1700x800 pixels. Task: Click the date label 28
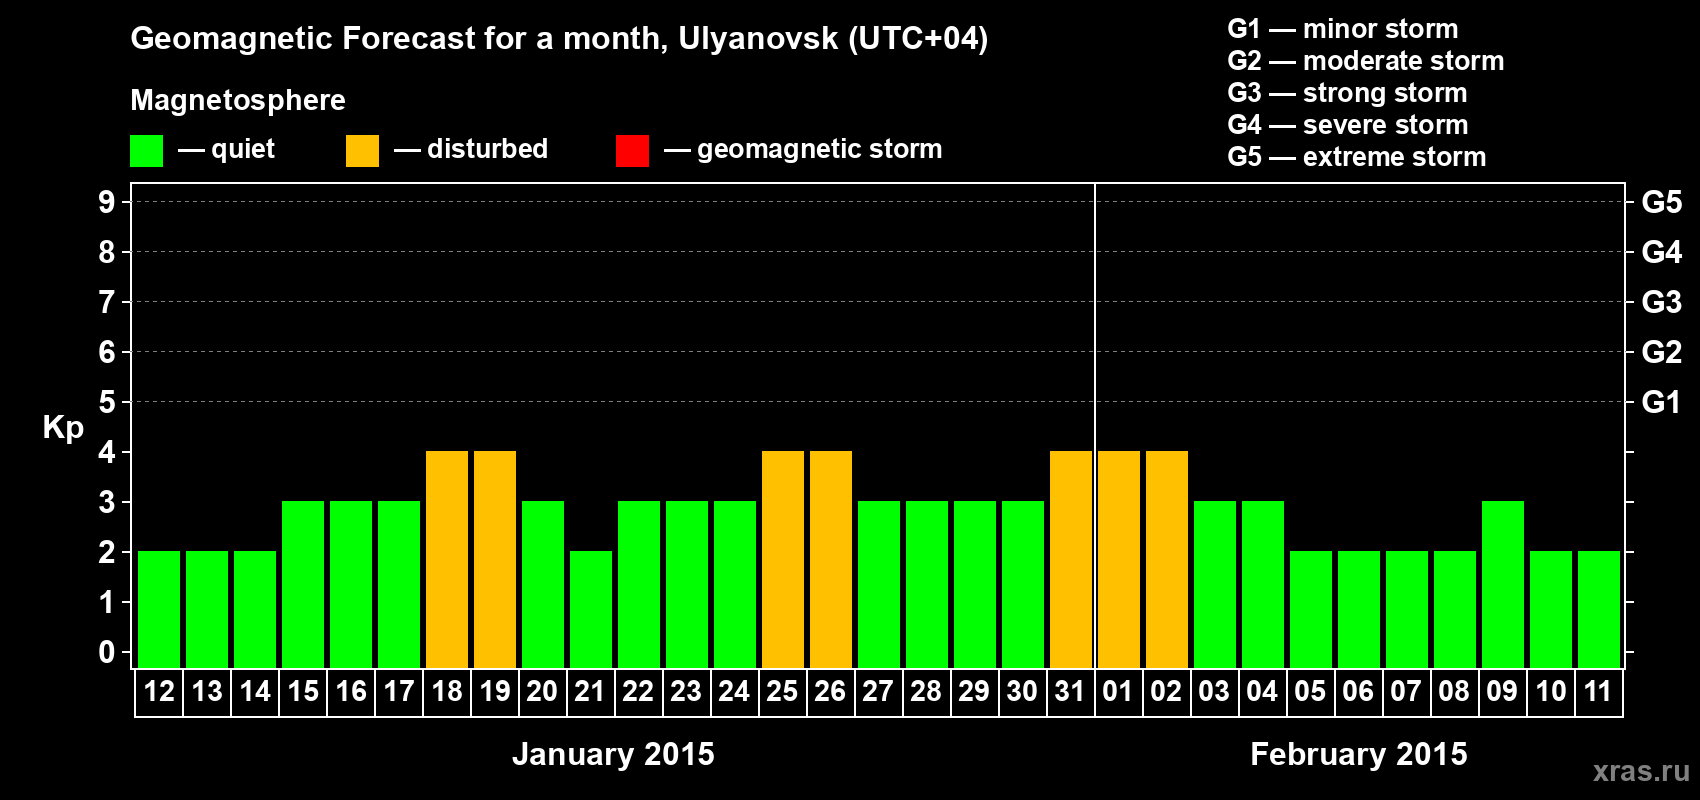tap(926, 691)
